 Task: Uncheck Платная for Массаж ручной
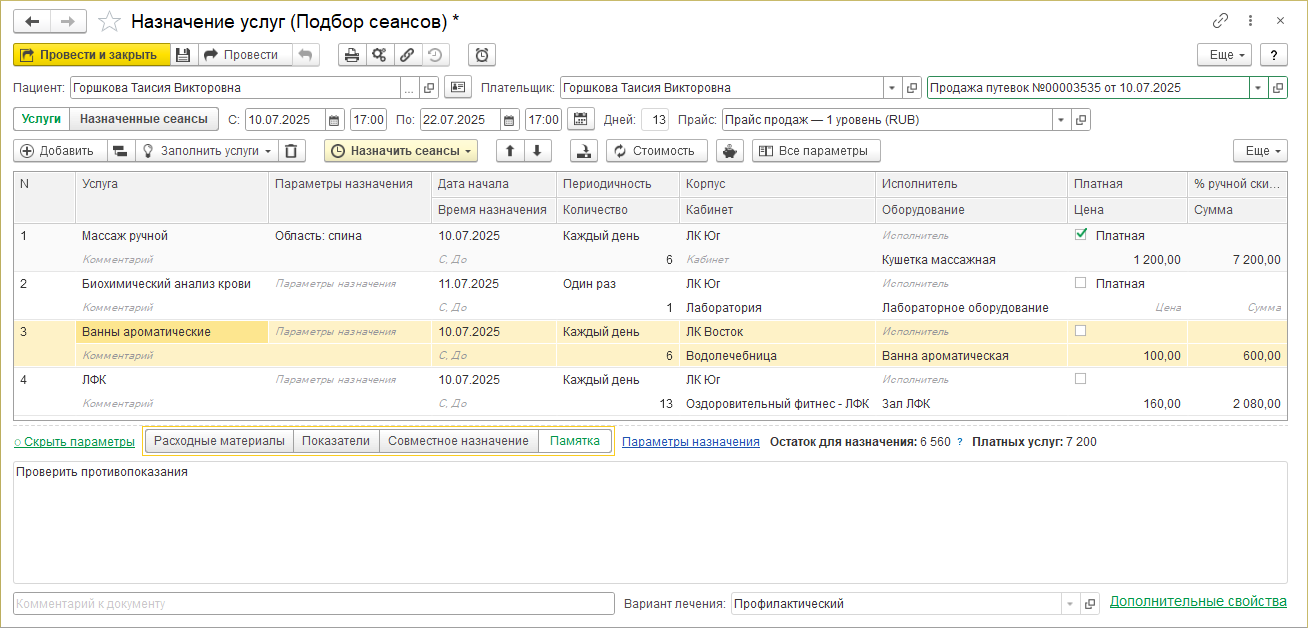pos(1080,235)
